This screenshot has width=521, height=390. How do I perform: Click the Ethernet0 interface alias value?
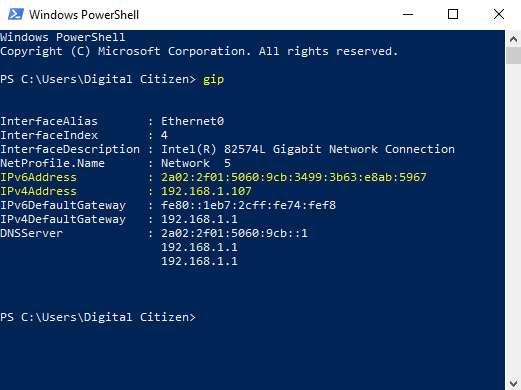[x=193, y=121]
